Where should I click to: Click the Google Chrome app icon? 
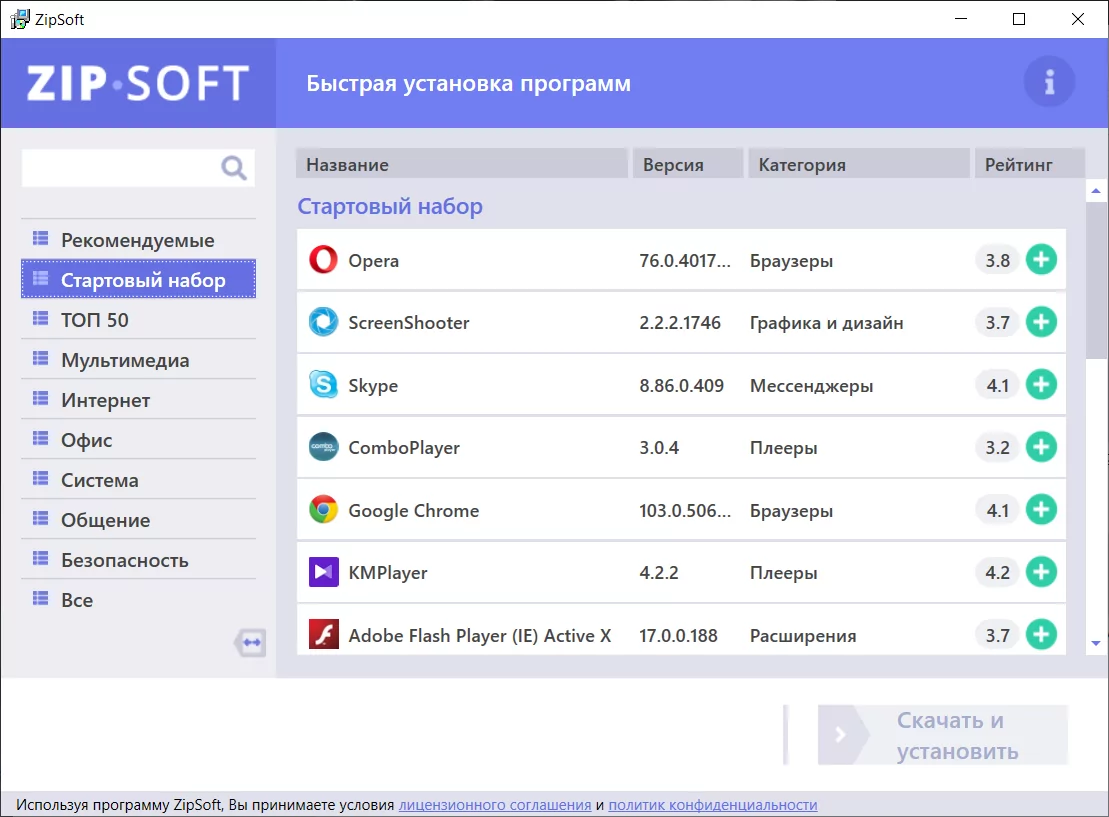(x=323, y=509)
